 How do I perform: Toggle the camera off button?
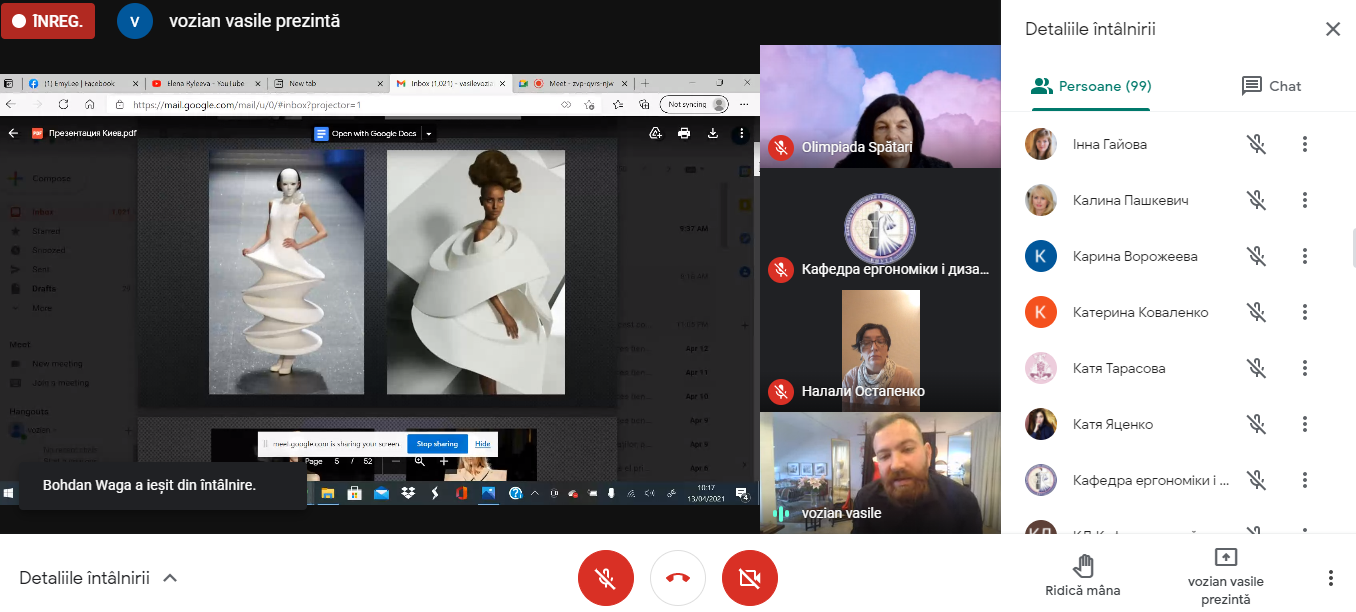coord(750,578)
